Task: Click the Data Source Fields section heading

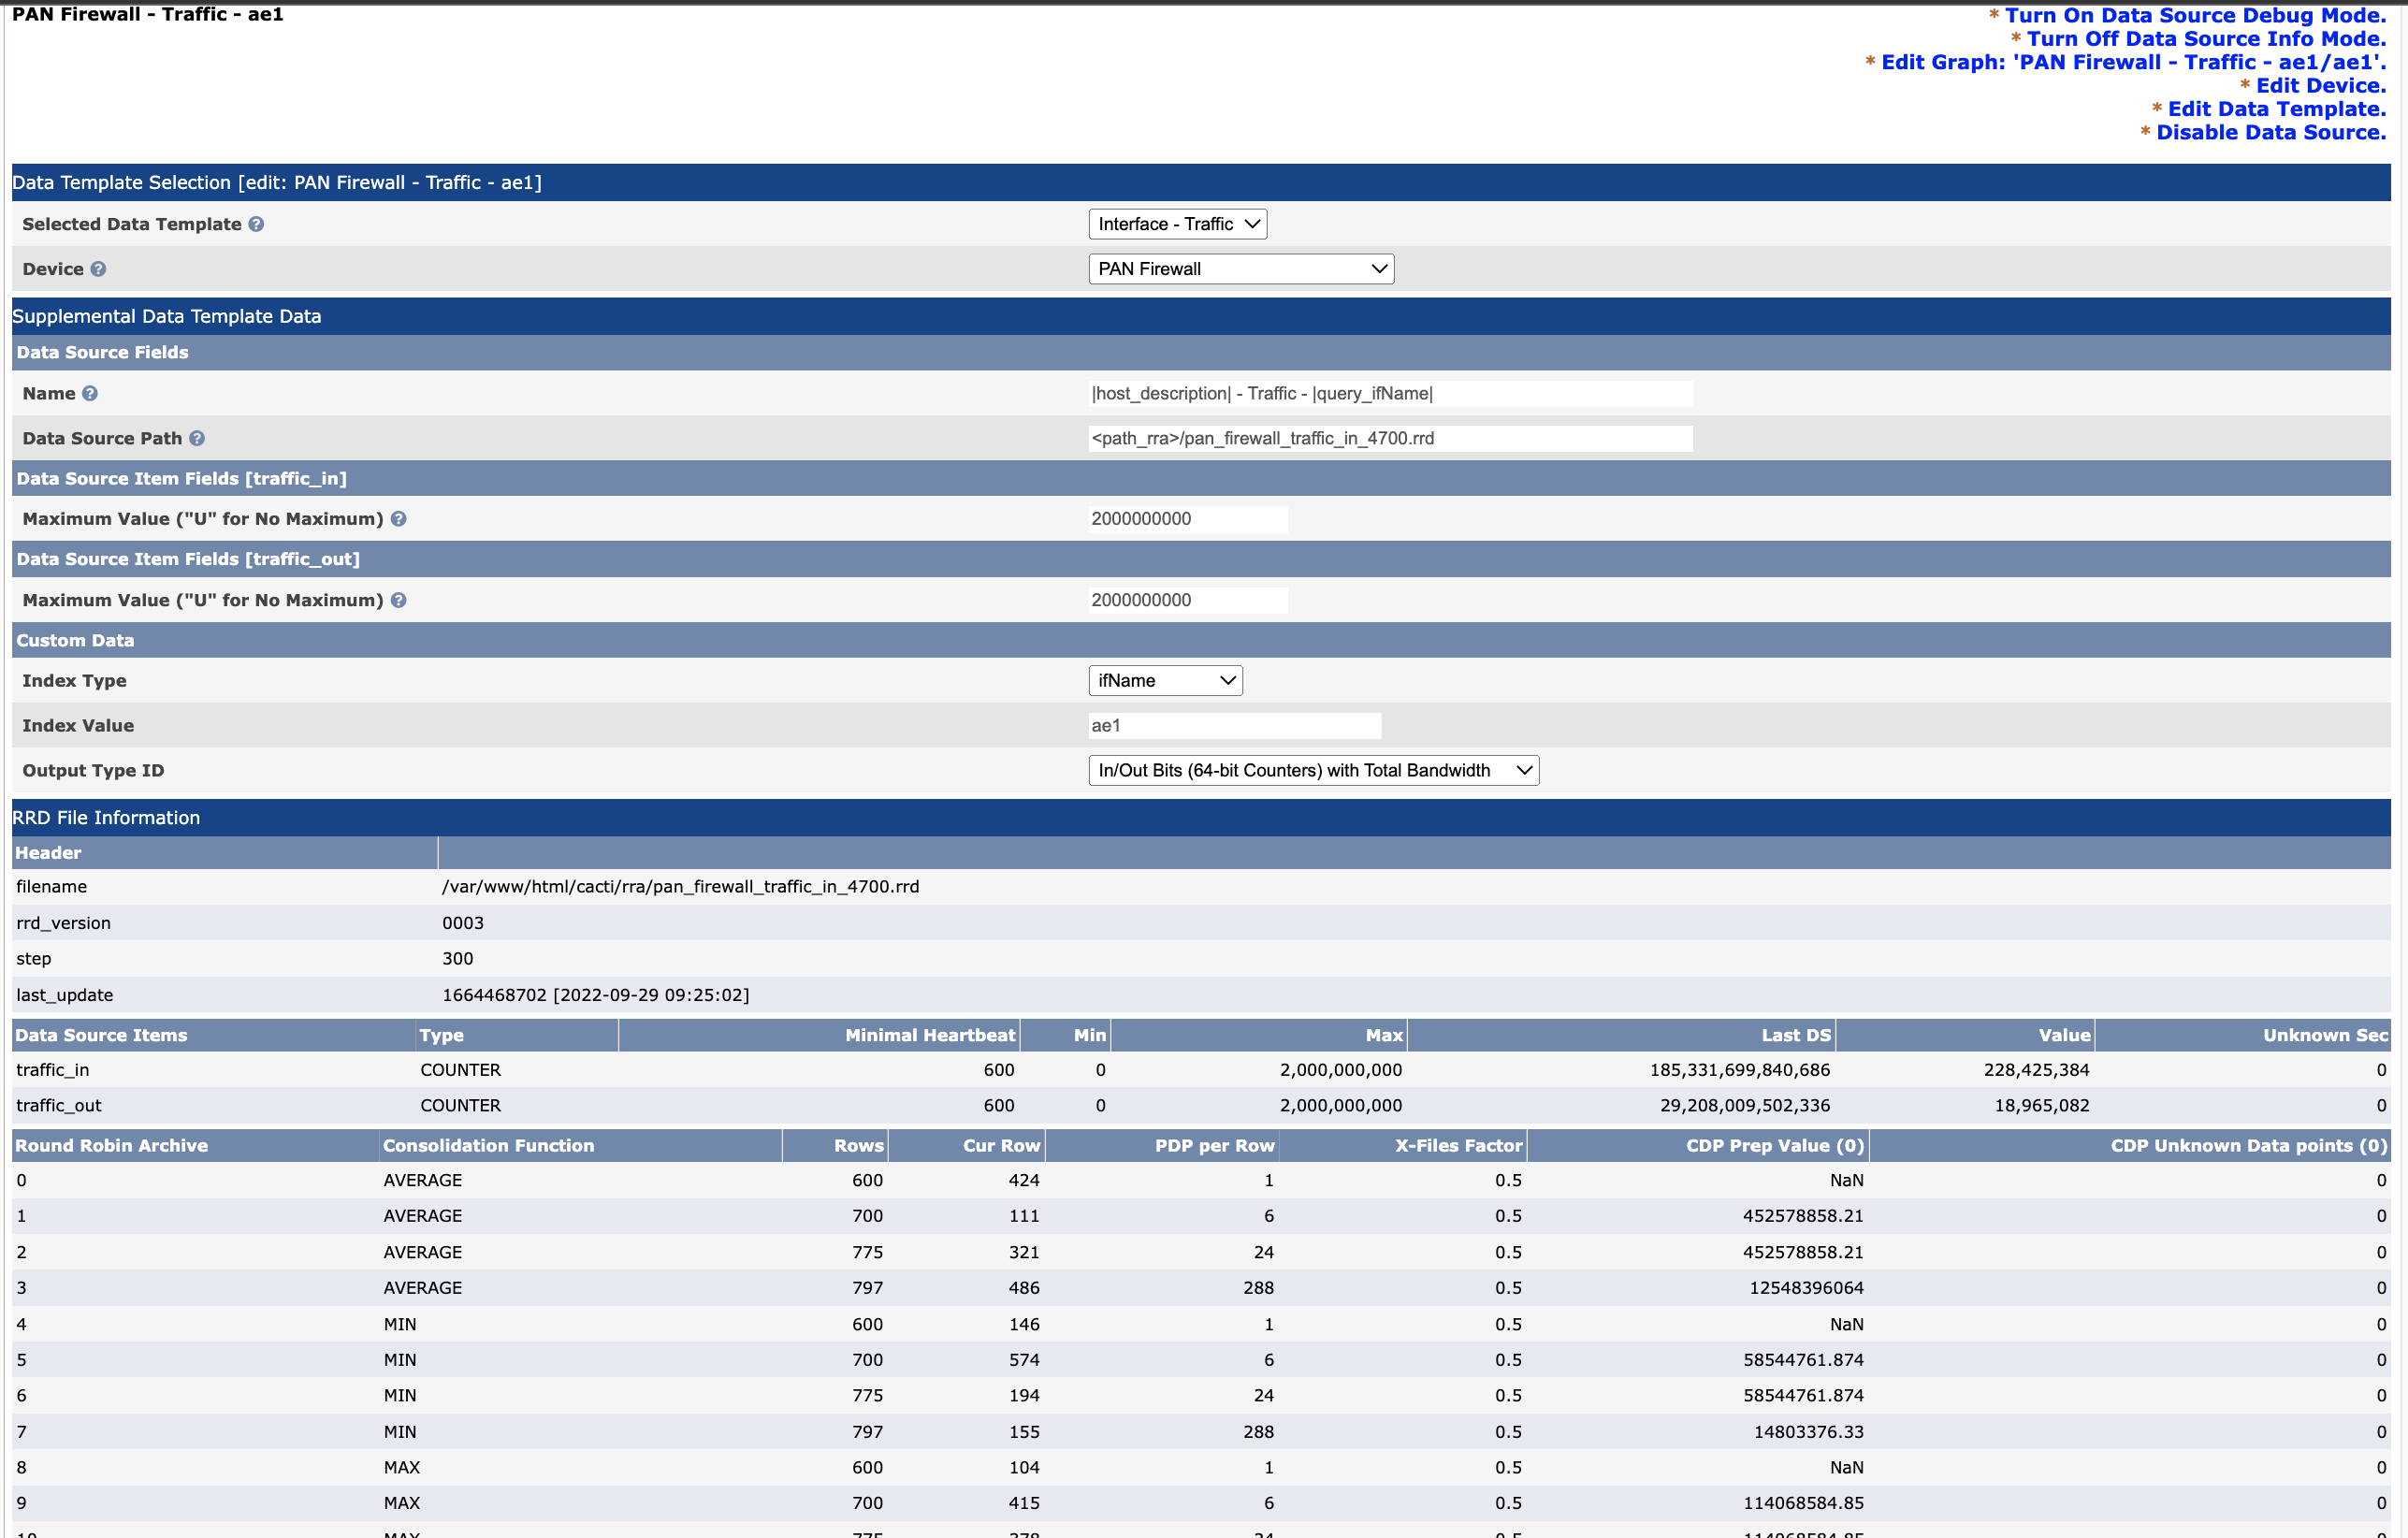Action: pos(1201,352)
